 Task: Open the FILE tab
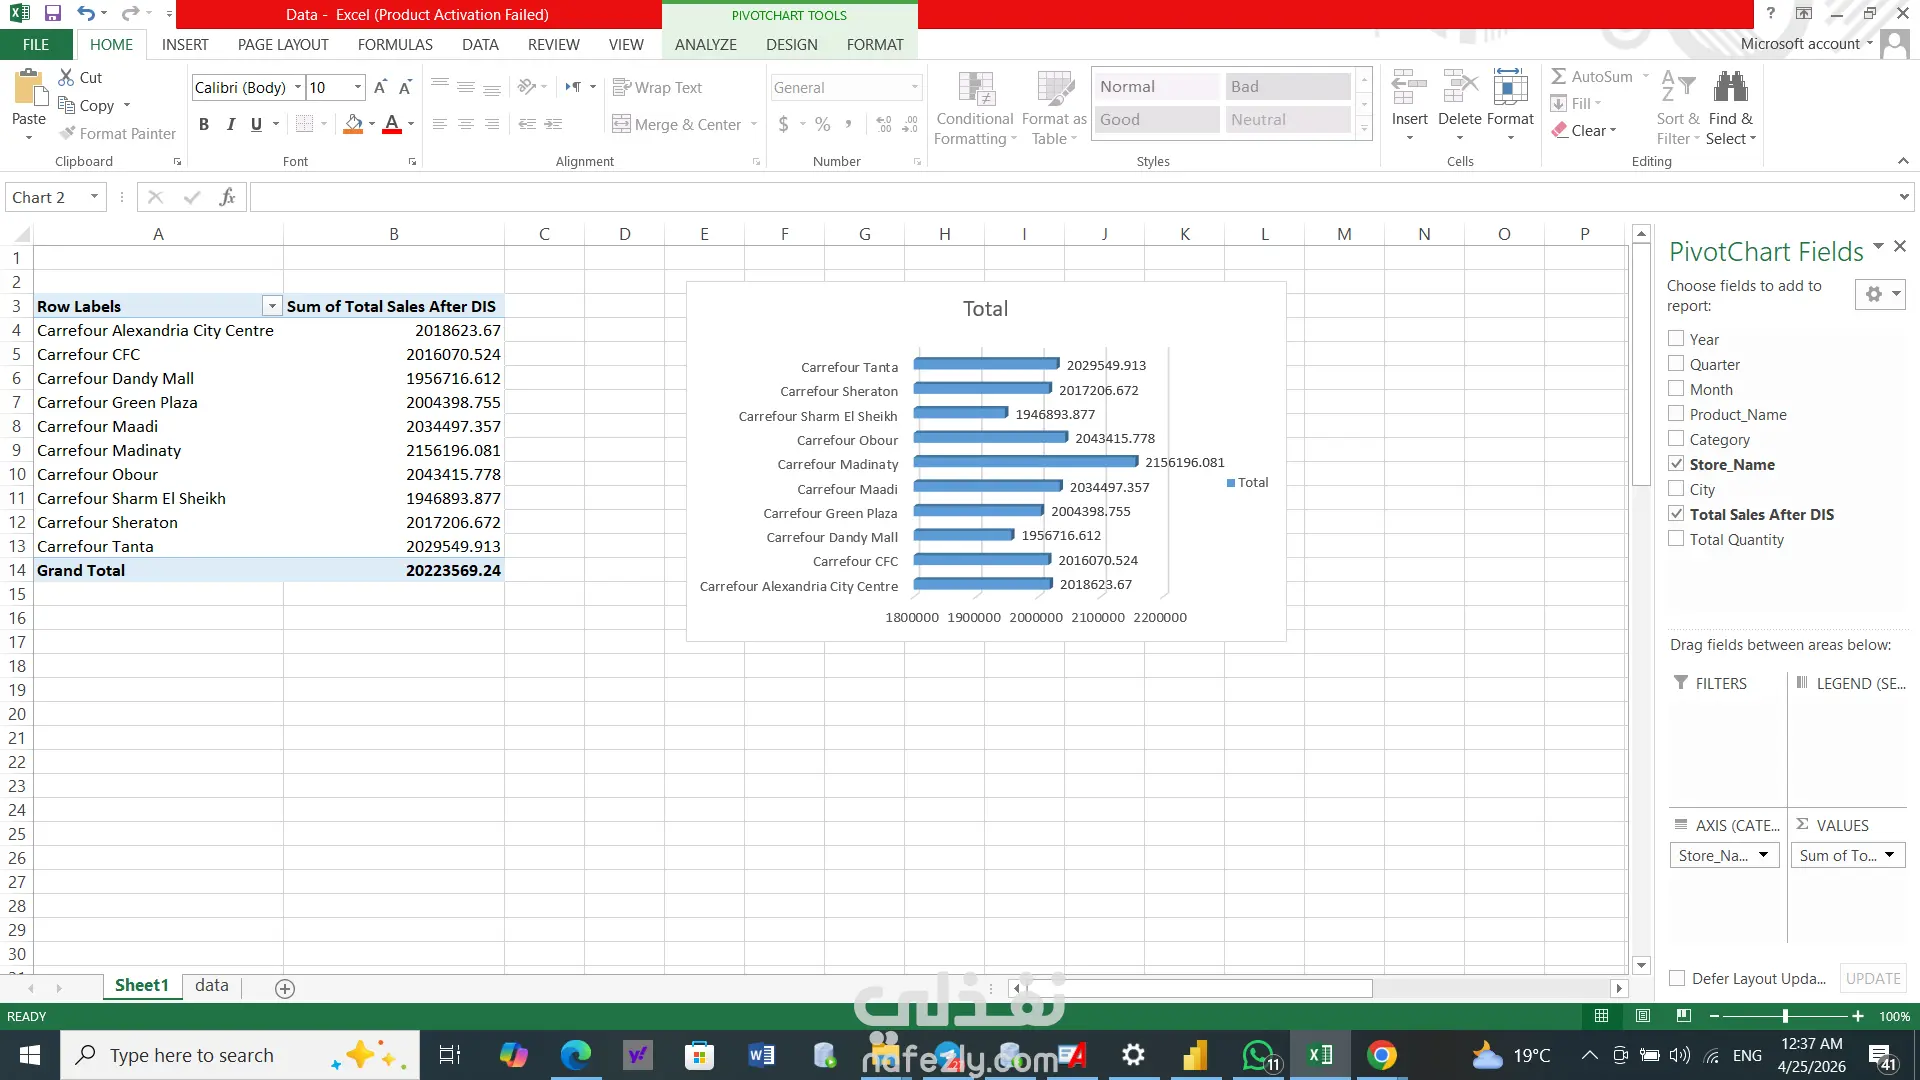point(36,44)
